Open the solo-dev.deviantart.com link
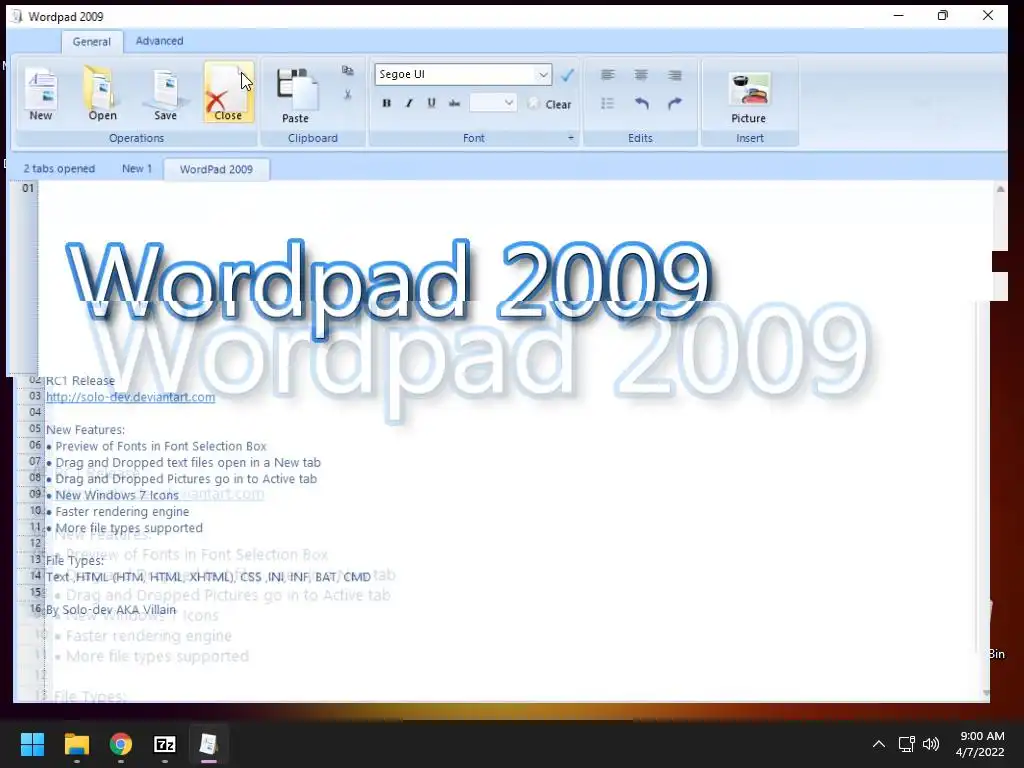Image resolution: width=1024 pixels, height=768 pixels. [x=130, y=397]
